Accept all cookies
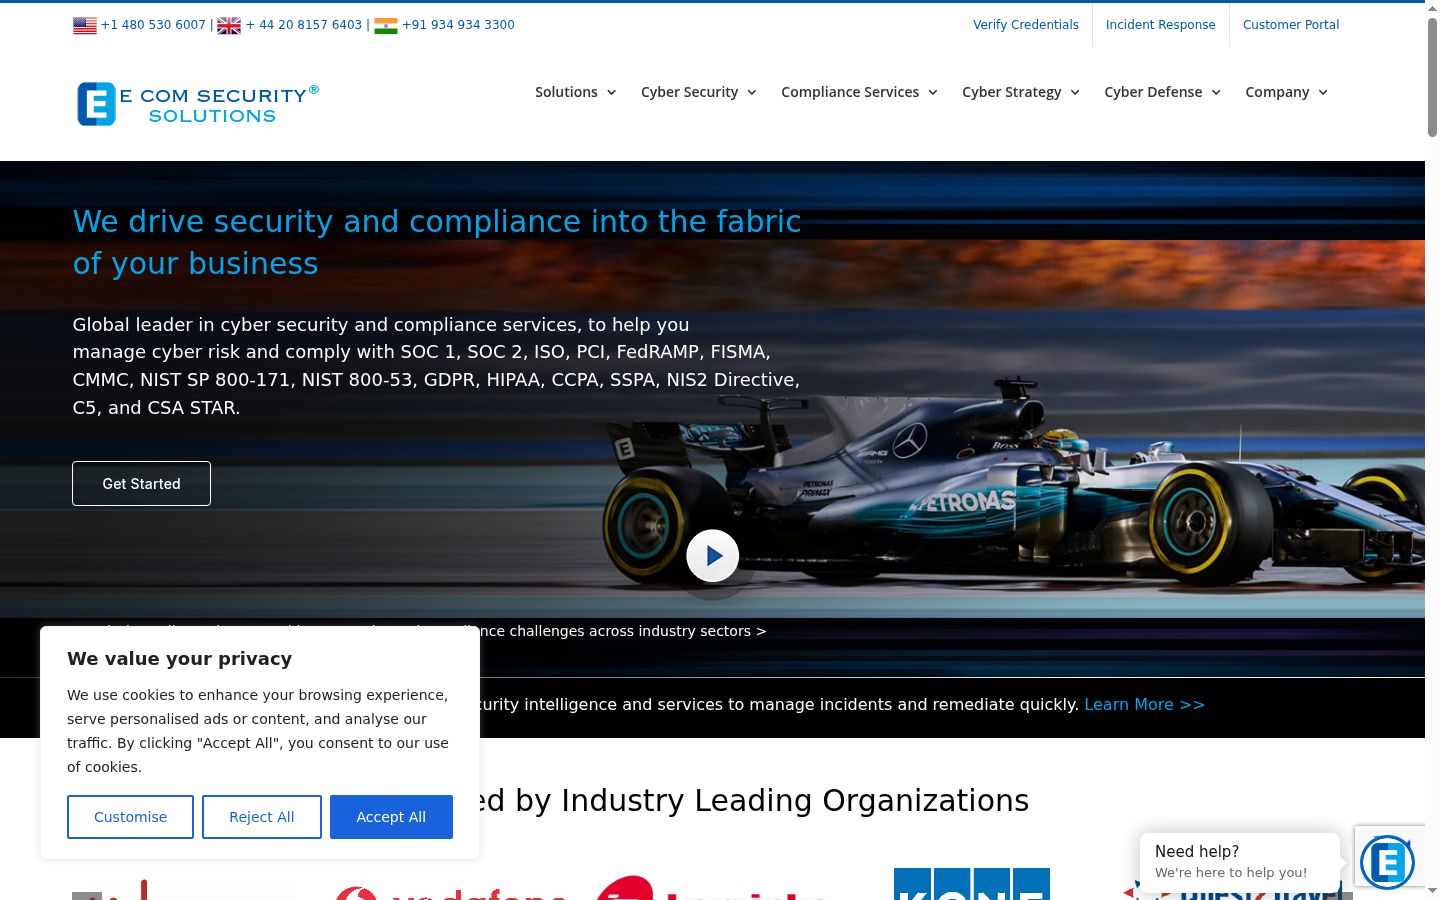Viewport: 1440px width, 900px height. click(391, 817)
